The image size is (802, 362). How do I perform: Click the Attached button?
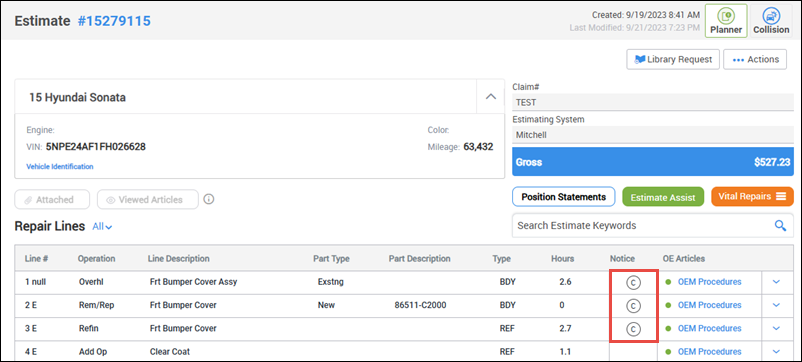[x=52, y=199]
